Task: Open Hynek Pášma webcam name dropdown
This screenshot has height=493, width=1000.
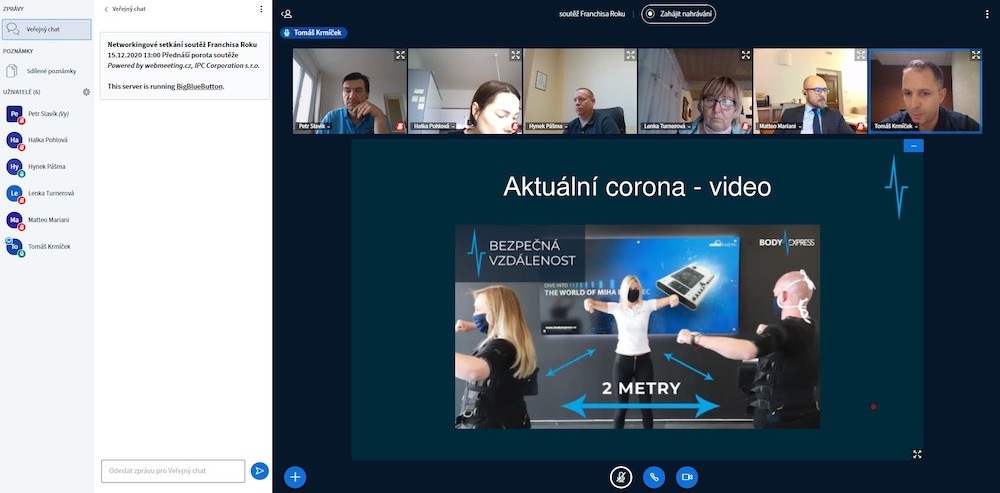Action: pyautogui.click(x=546, y=126)
